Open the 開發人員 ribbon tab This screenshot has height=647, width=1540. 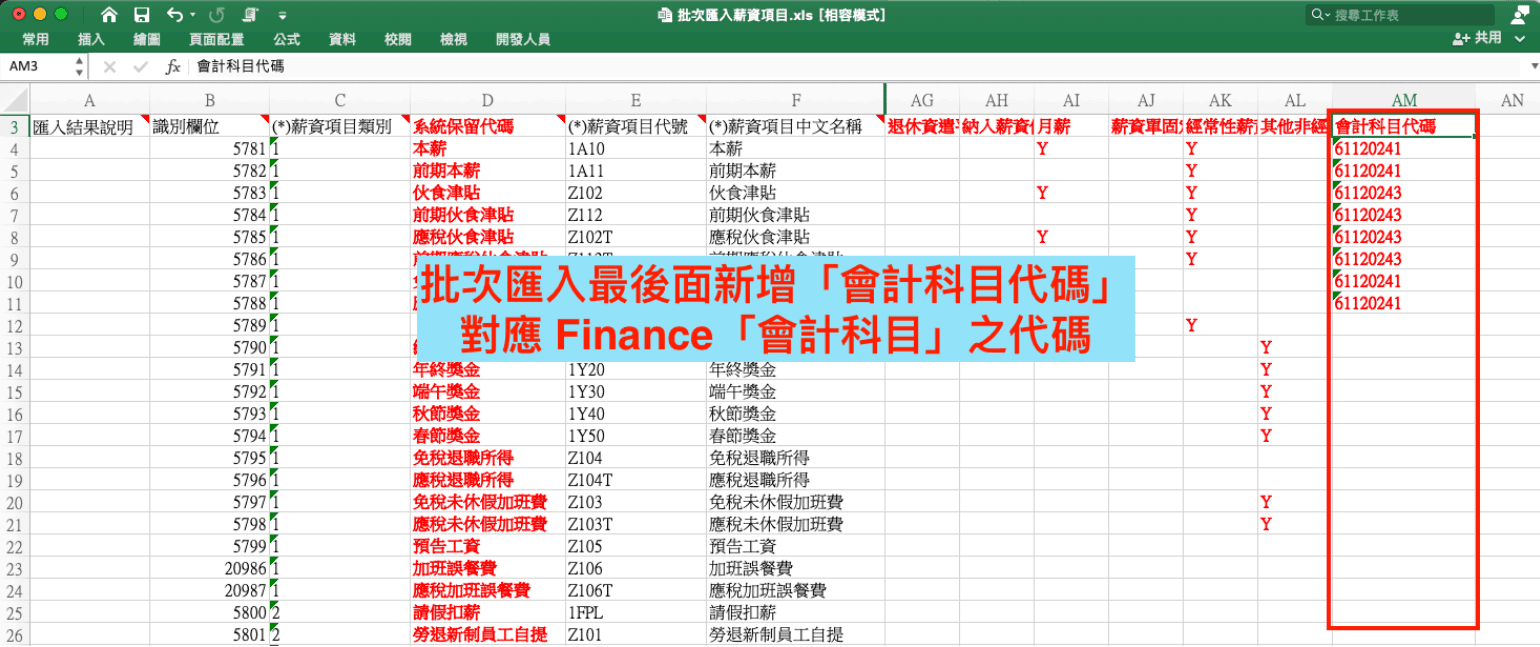click(x=522, y=39)
